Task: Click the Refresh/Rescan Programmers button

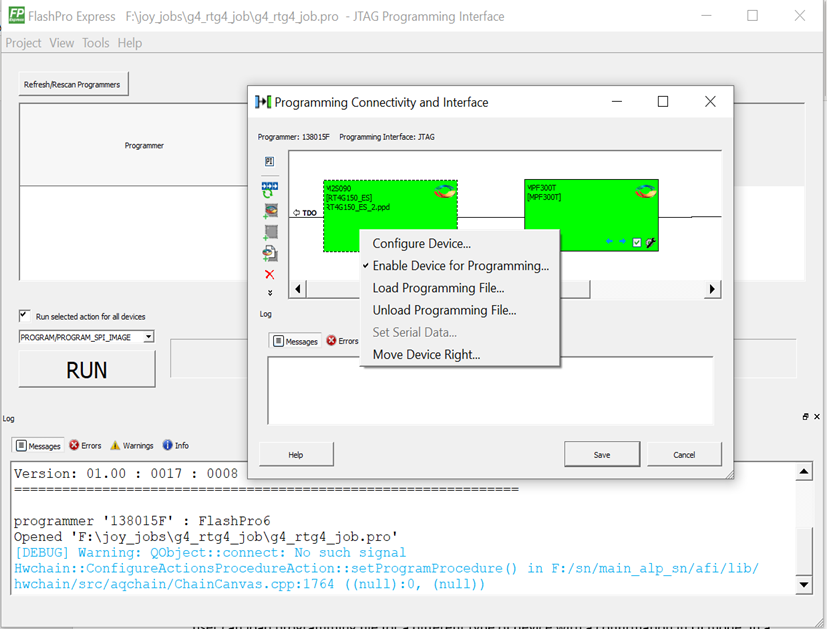Action: coord(72,85)
